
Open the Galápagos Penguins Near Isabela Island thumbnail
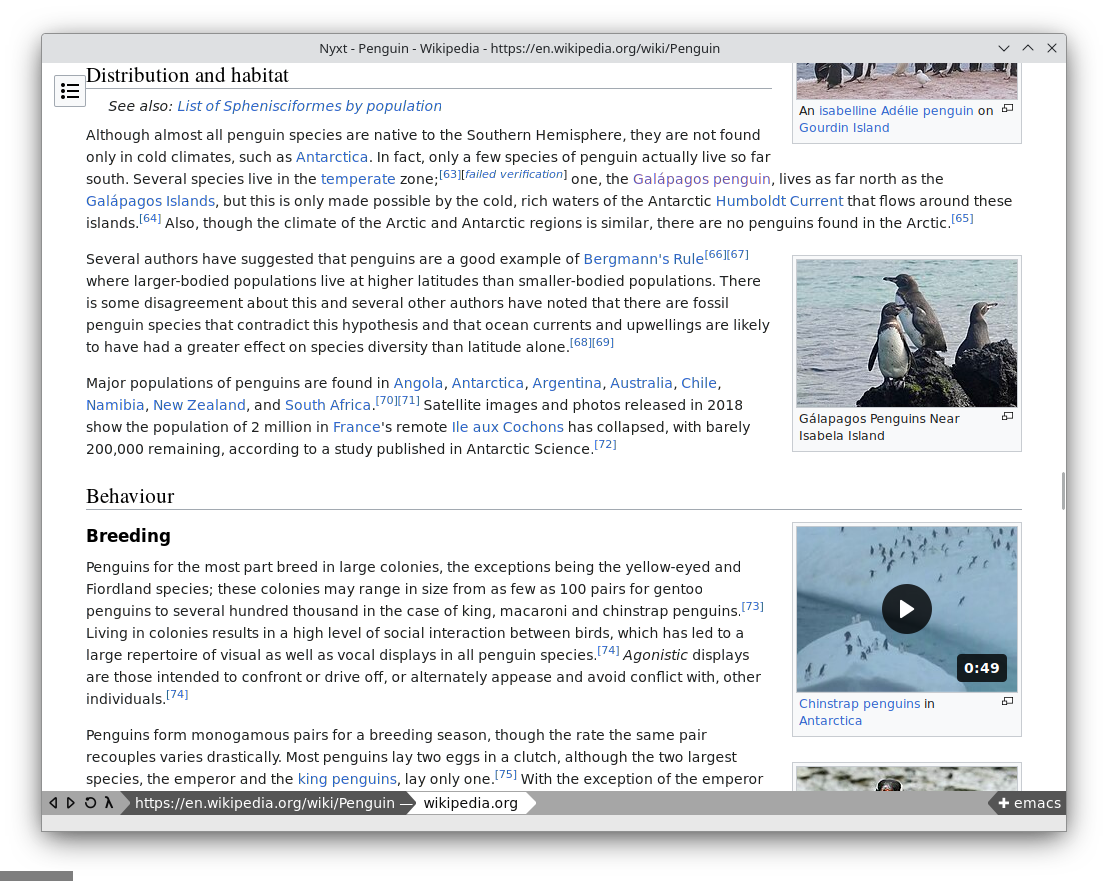click(907, 333)
